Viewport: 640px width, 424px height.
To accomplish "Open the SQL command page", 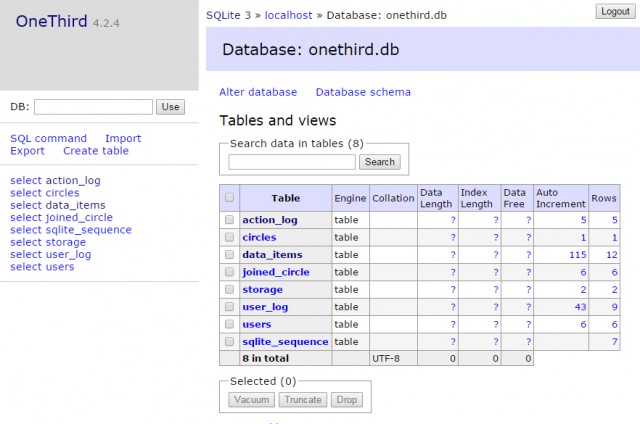I will click(48, 138).
